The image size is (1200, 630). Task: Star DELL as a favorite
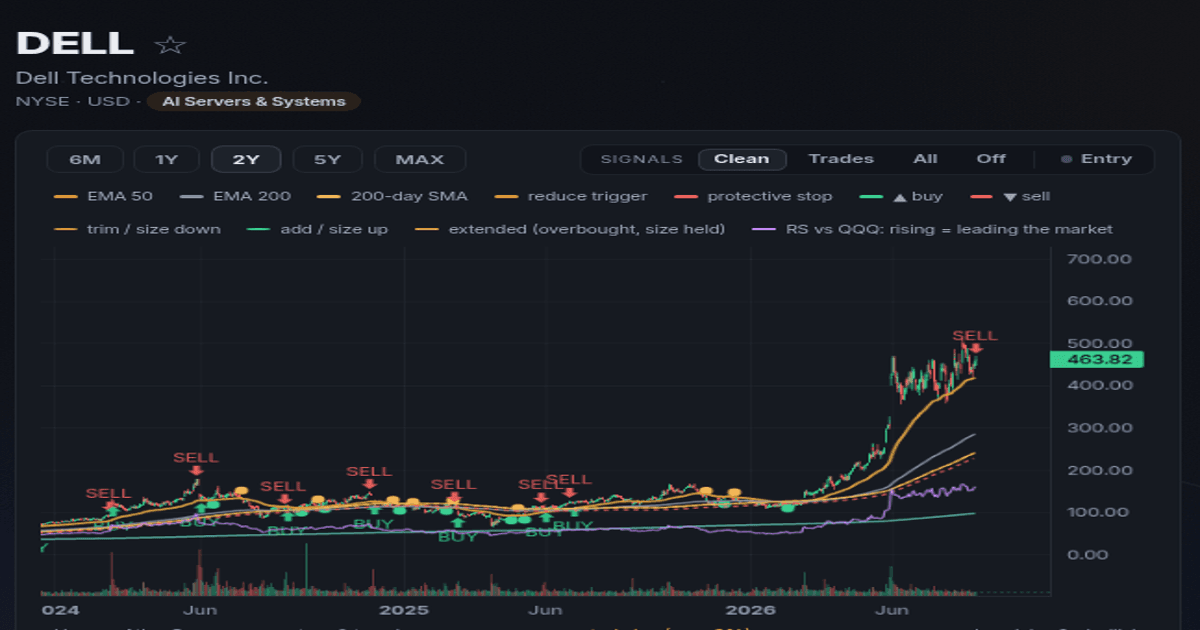pyautogui.click(x=170, y=45)
